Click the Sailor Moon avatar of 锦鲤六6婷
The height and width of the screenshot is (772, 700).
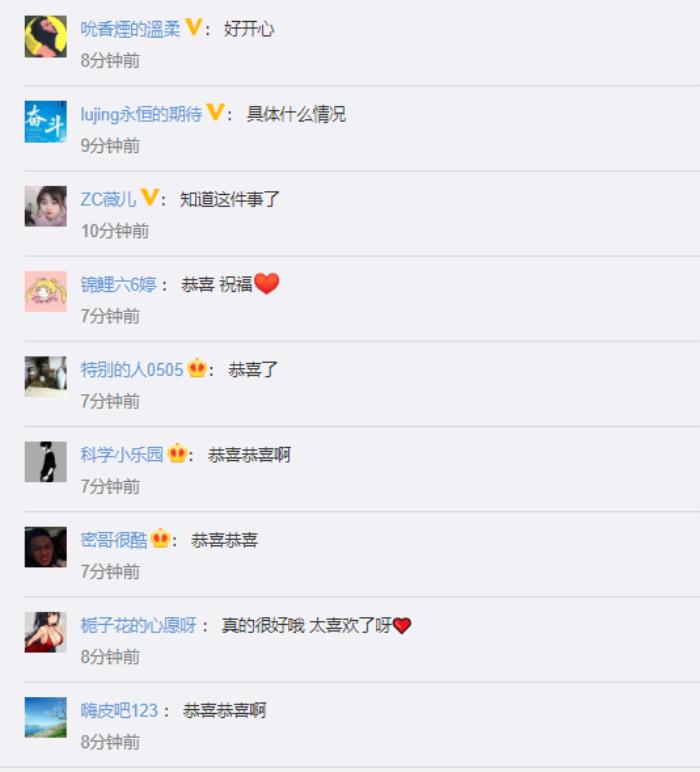click(x=46, y=292)
